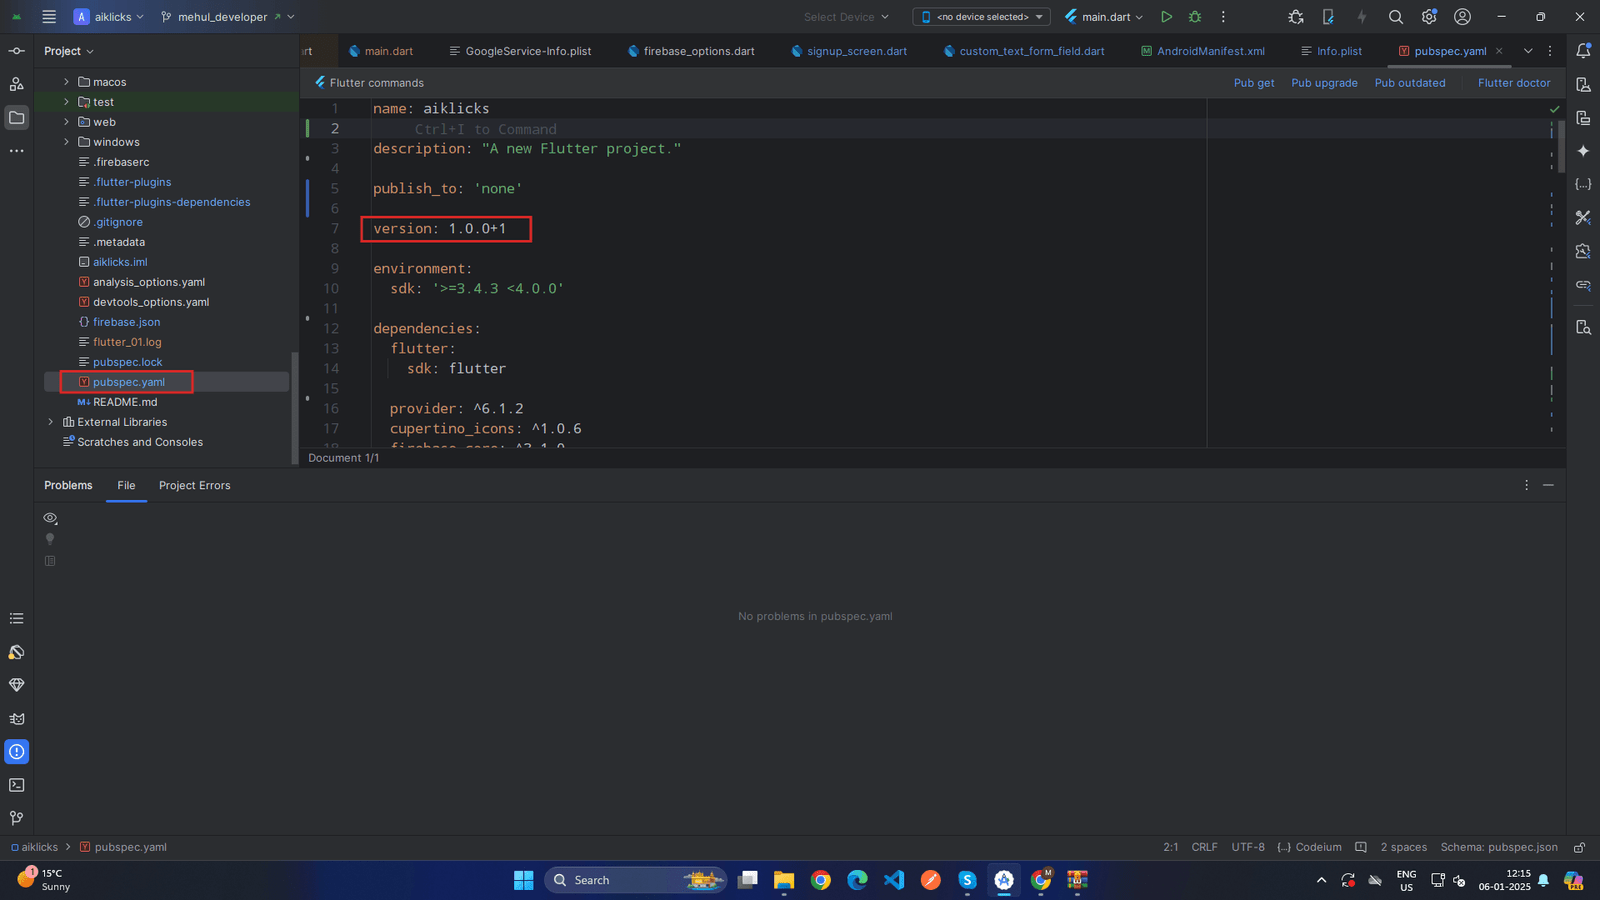
Task: Start debugging with the bug icon
Action: (1195, 17)
